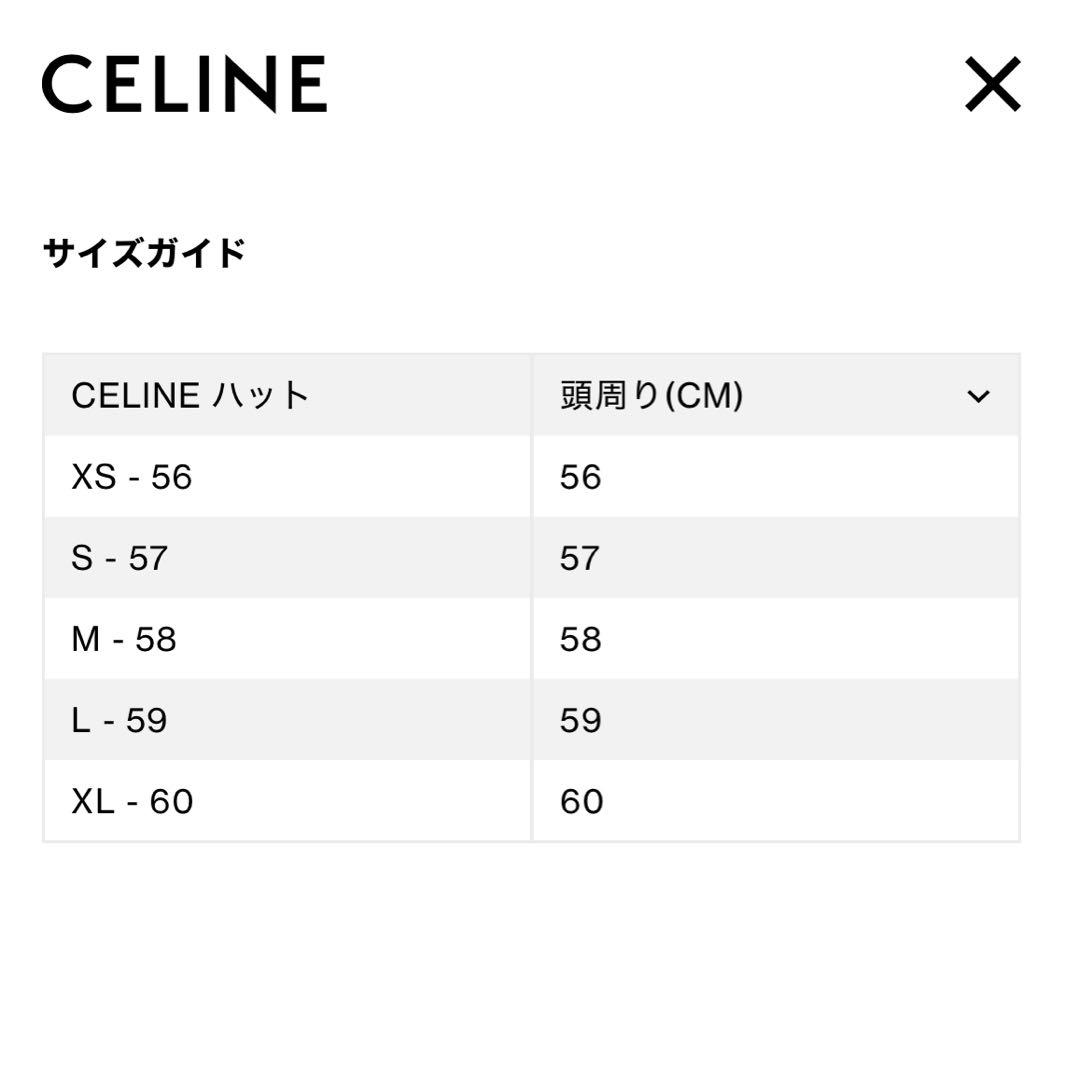Select the 58 head circumference cell
Screen dimensions: 1078x1080
578,639
